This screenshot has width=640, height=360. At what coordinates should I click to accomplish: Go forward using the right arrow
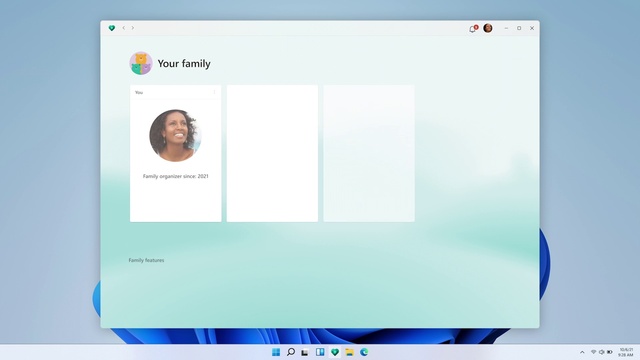(x=133, y=28)
